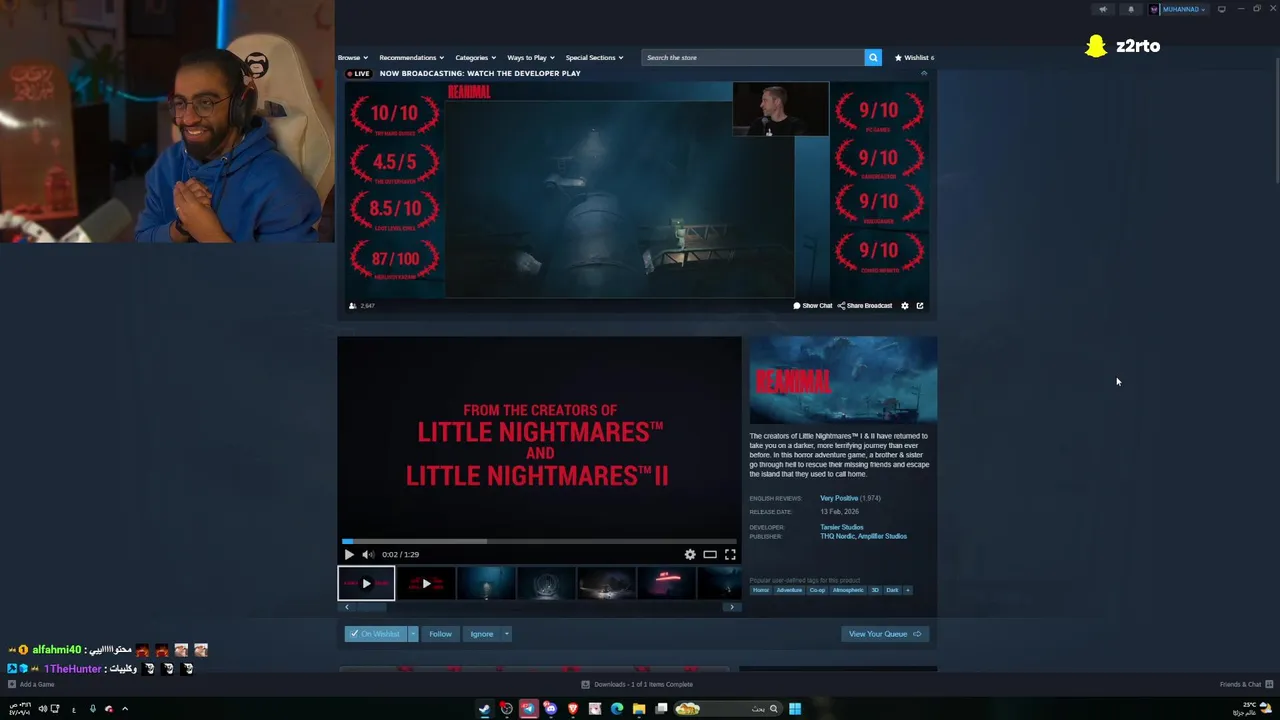Play the trailer video
1280x720 pixels.
(x=349, y=554)
